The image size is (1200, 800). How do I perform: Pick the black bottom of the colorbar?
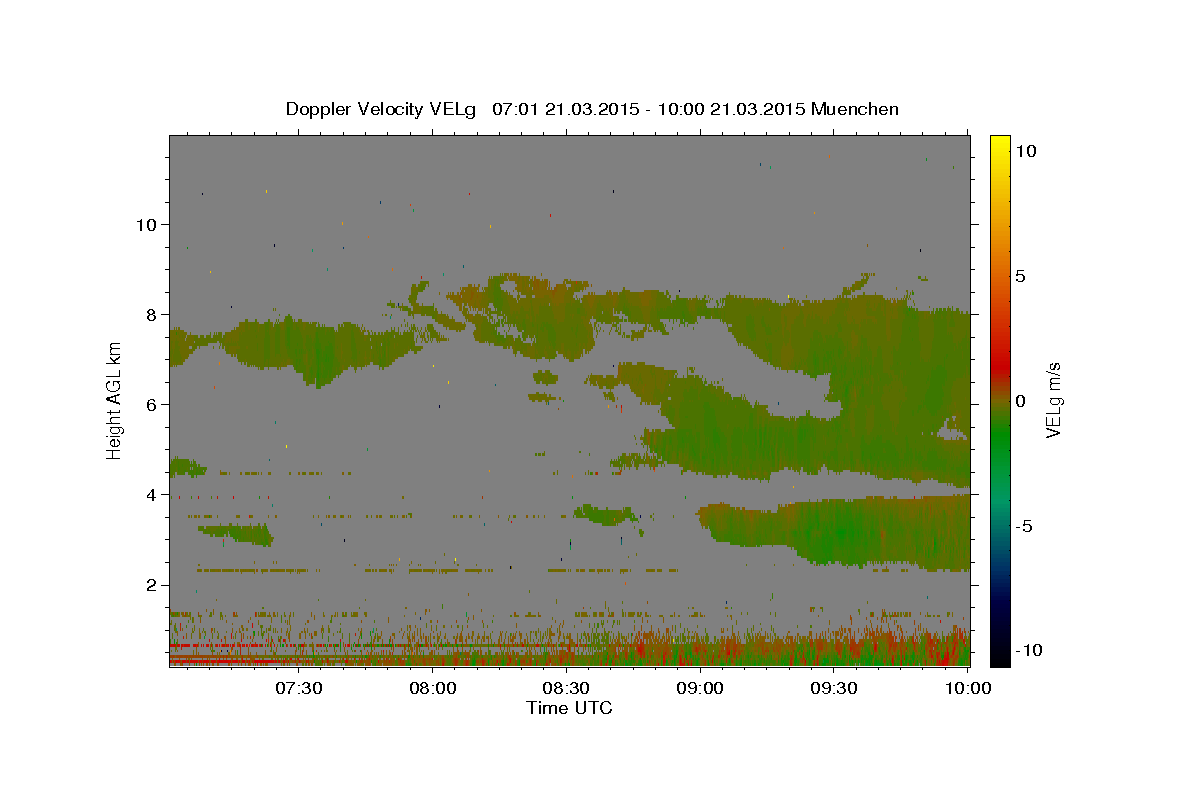coord(1000,655)
